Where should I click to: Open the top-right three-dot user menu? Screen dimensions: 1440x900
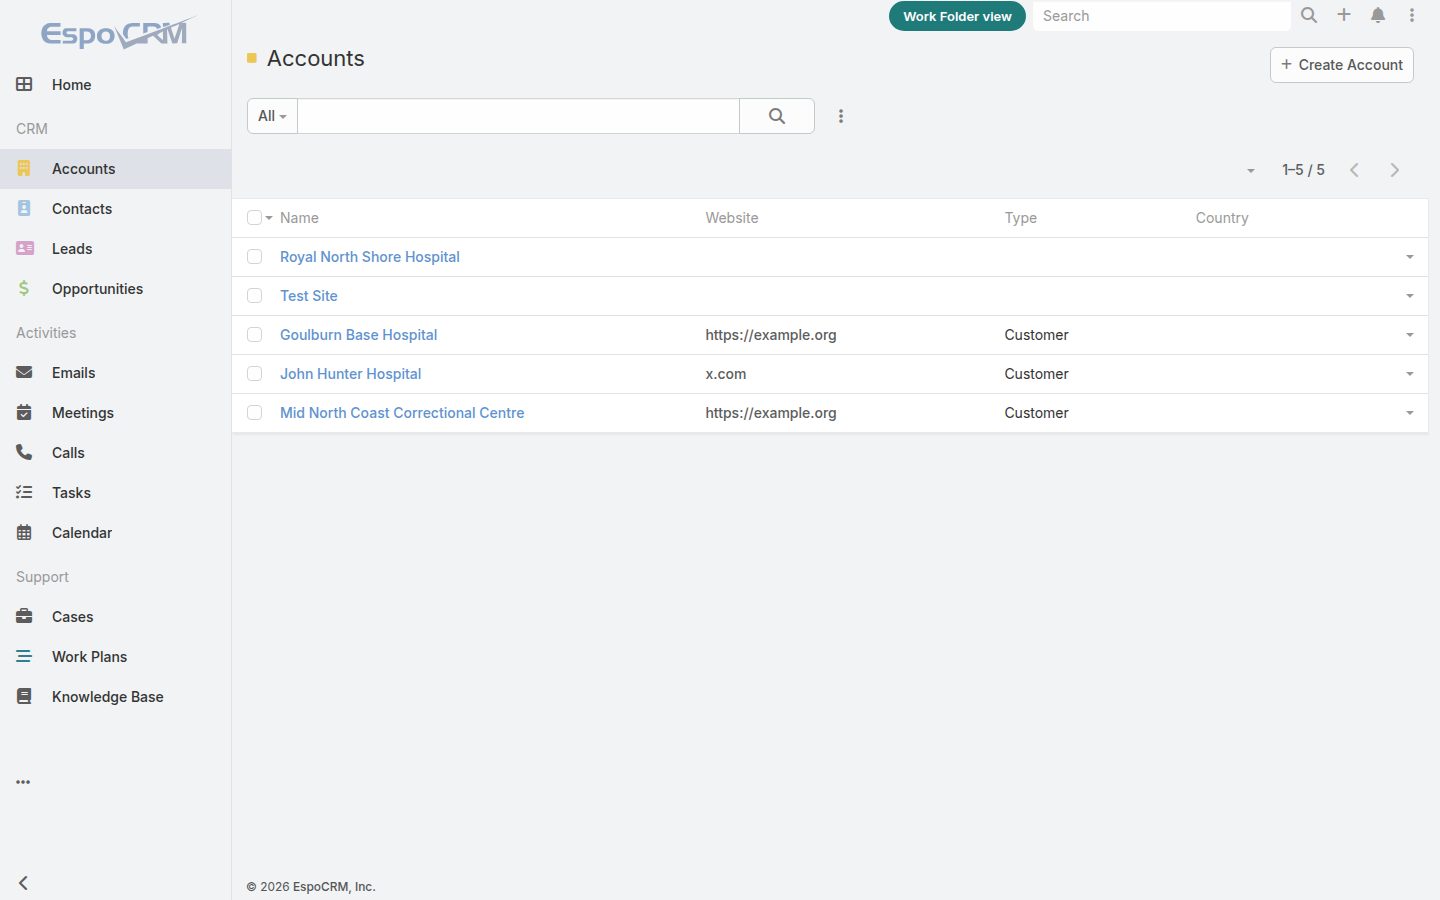[1412, 15]
